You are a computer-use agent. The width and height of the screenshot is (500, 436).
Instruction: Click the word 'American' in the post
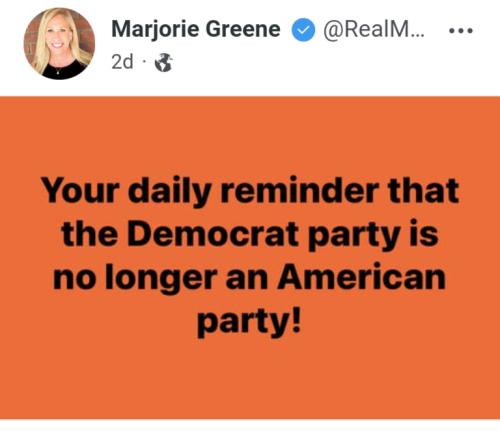[362, 277]
